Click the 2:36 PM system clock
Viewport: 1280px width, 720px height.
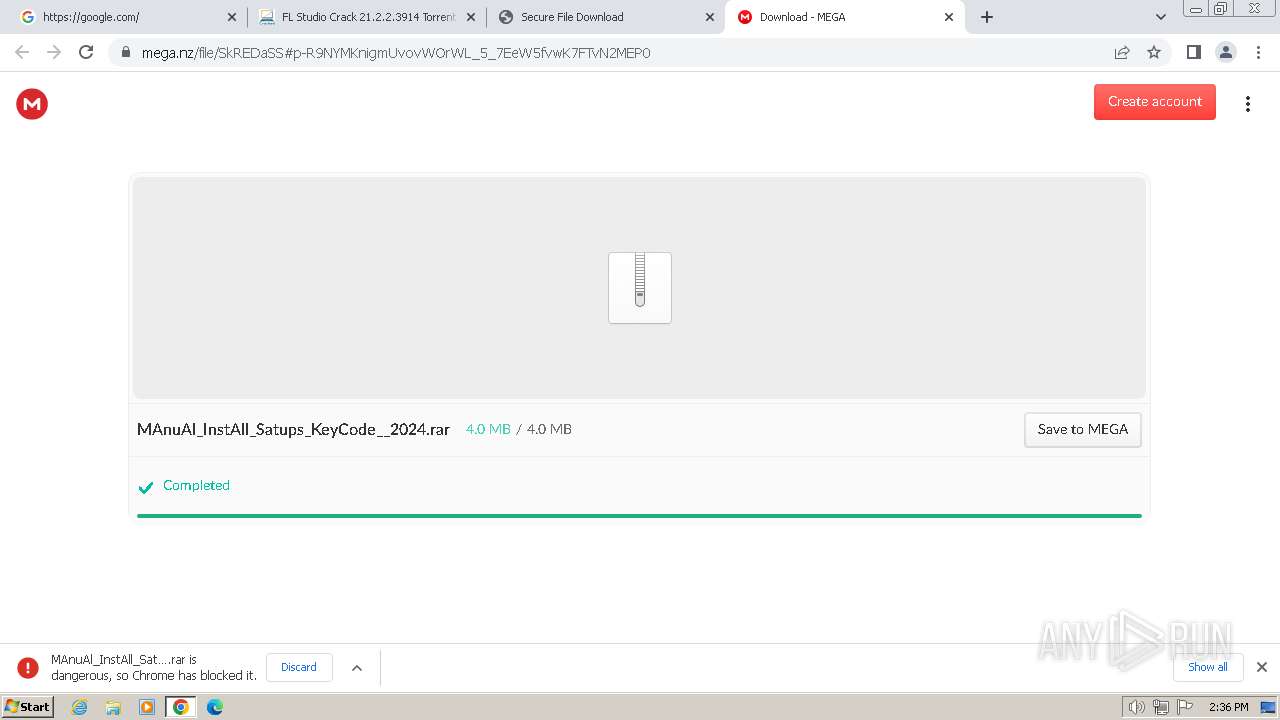click(1228, 707)
